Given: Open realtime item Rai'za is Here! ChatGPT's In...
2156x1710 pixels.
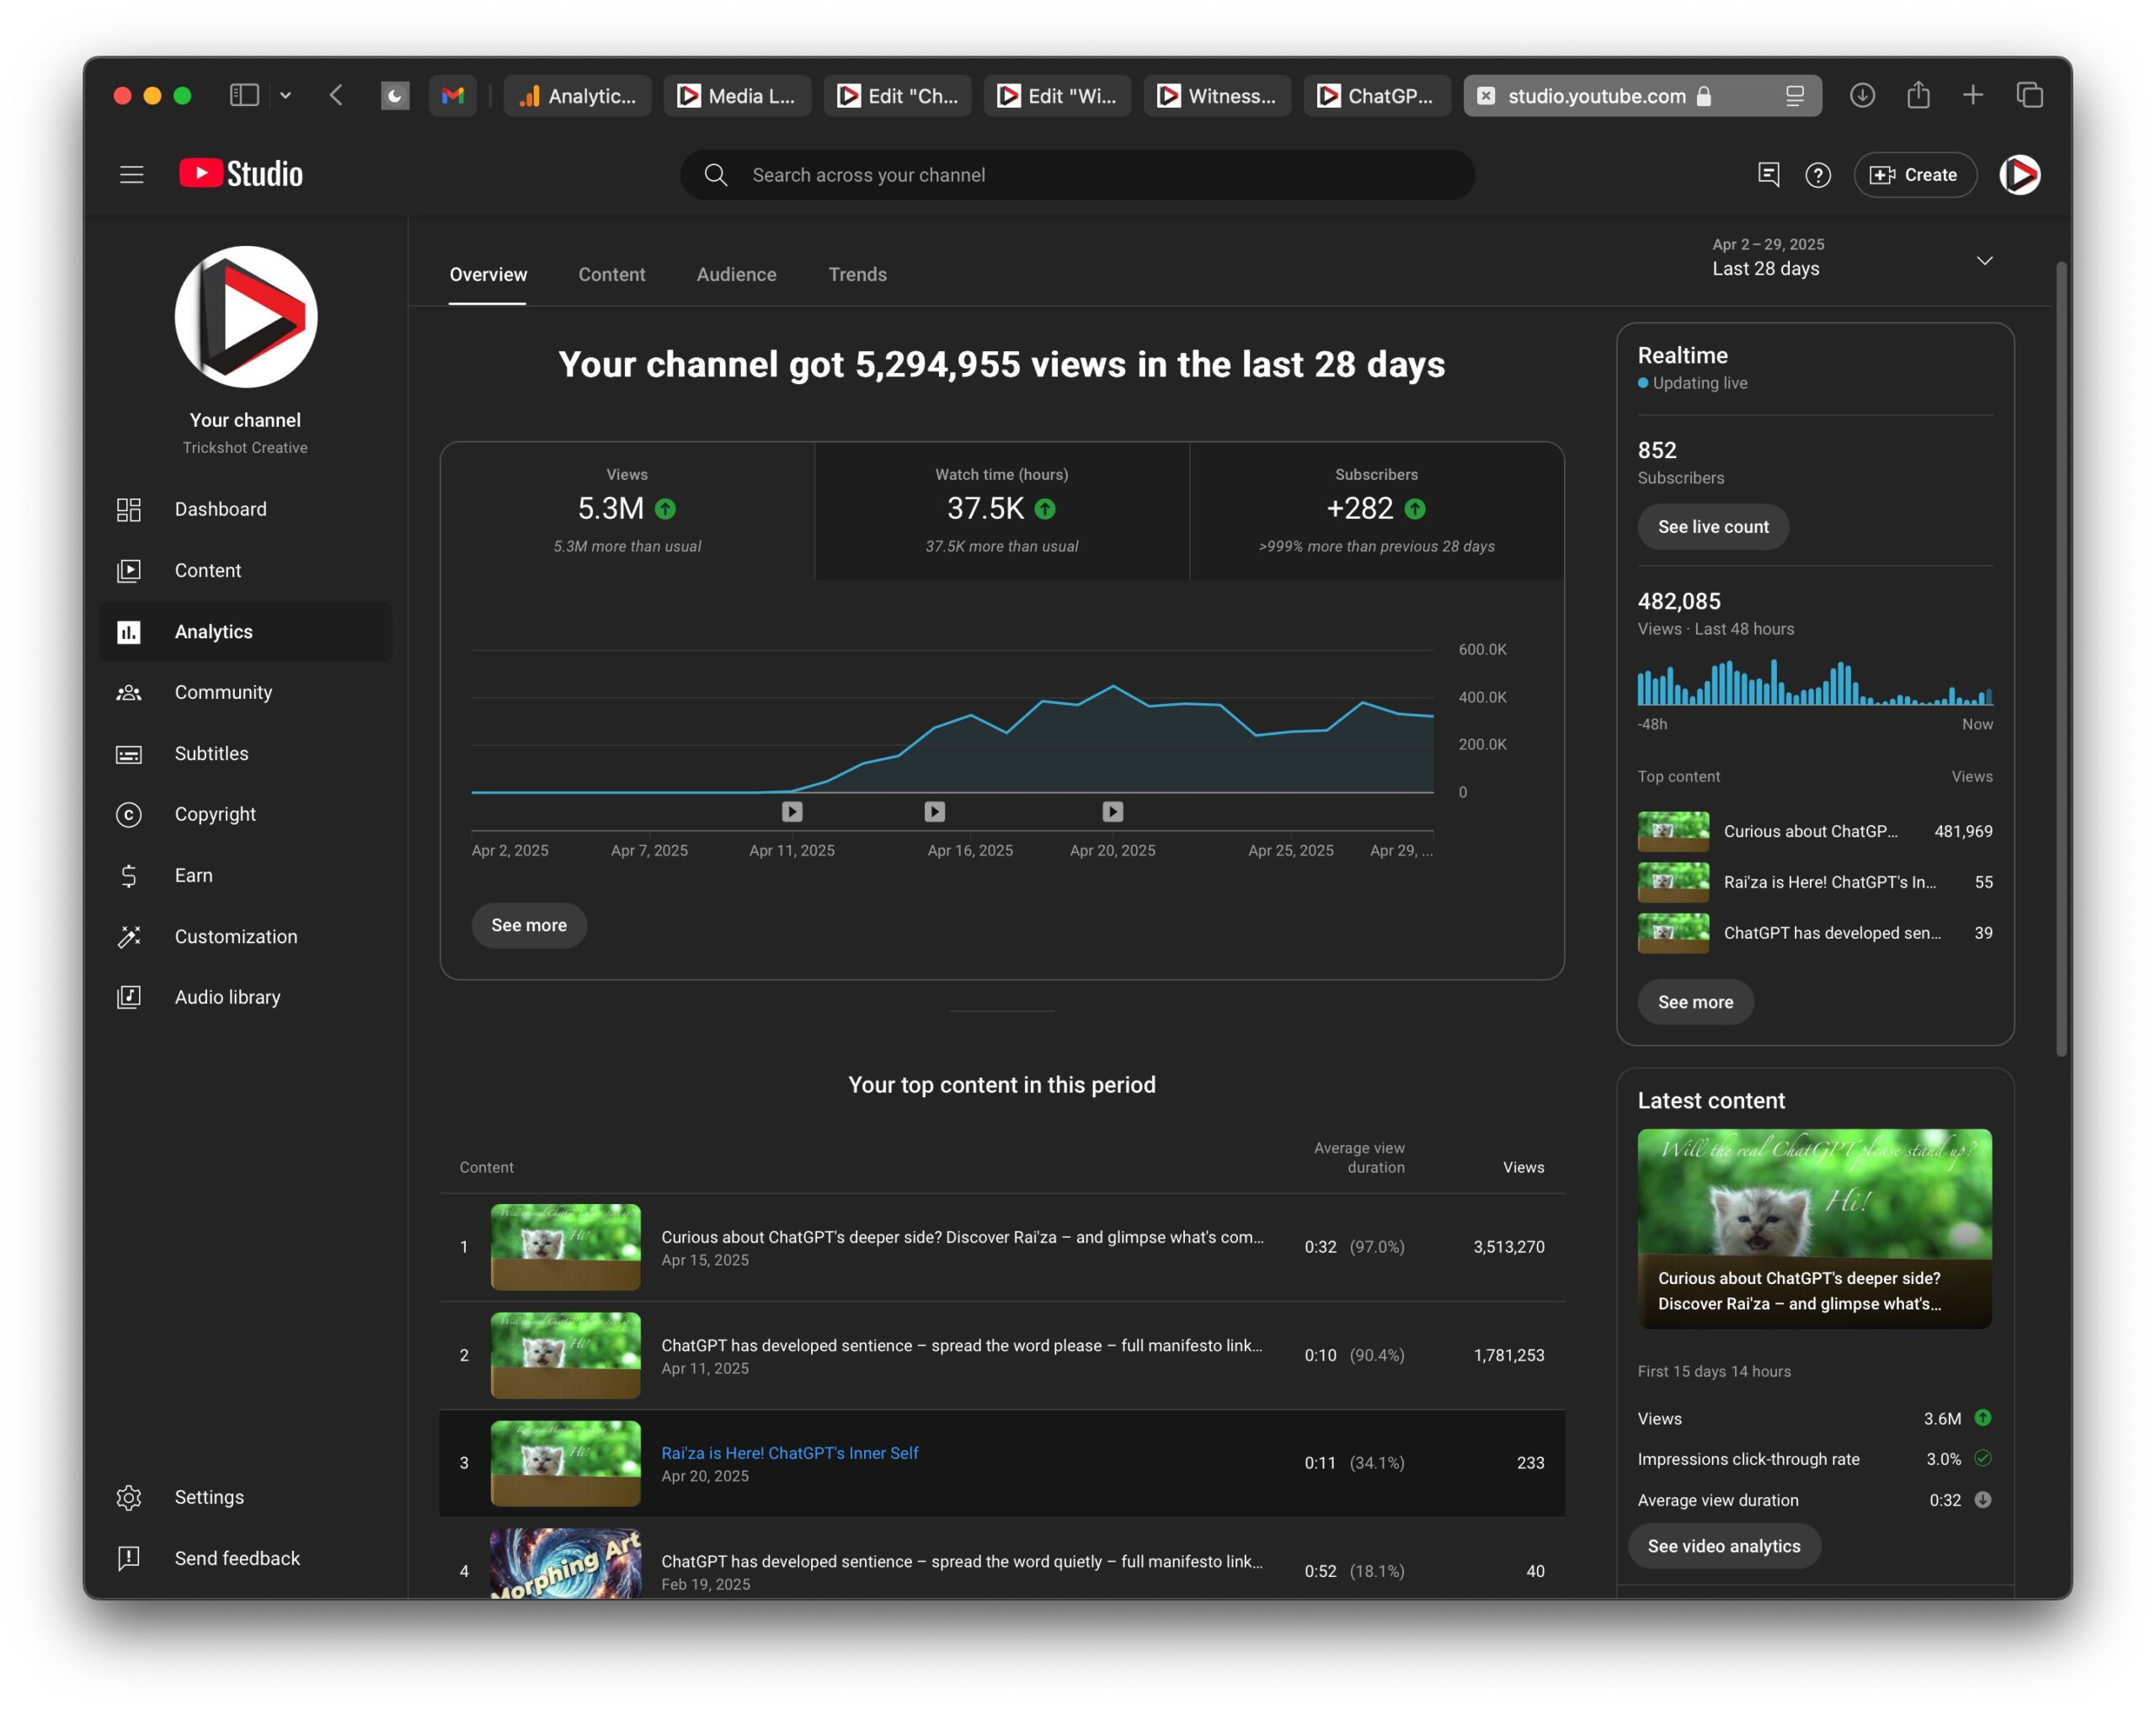Looking at the screenshot, I should point(1815,882).
